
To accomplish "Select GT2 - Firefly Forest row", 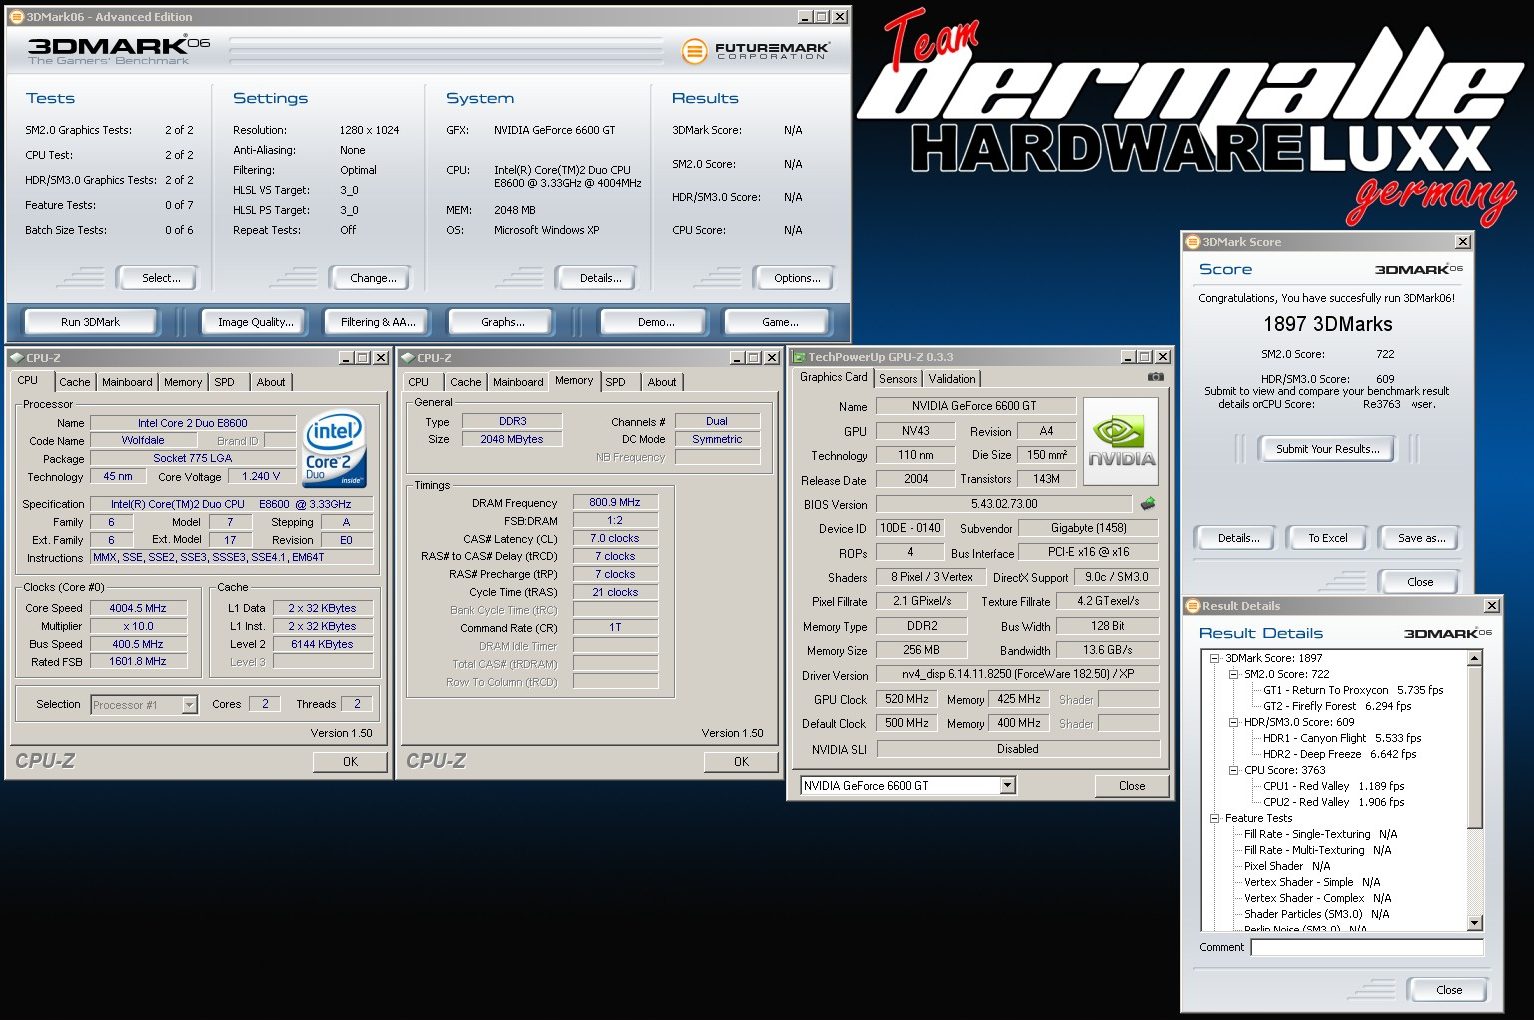I will point(1336,706).
